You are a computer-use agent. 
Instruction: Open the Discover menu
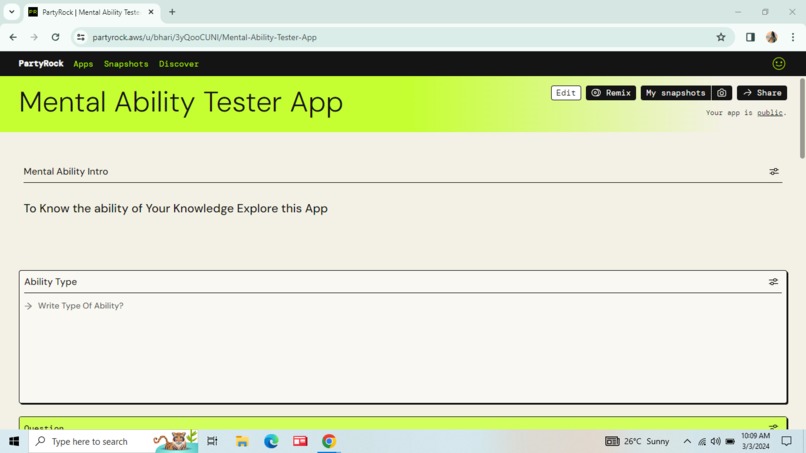tap(178, 64)
